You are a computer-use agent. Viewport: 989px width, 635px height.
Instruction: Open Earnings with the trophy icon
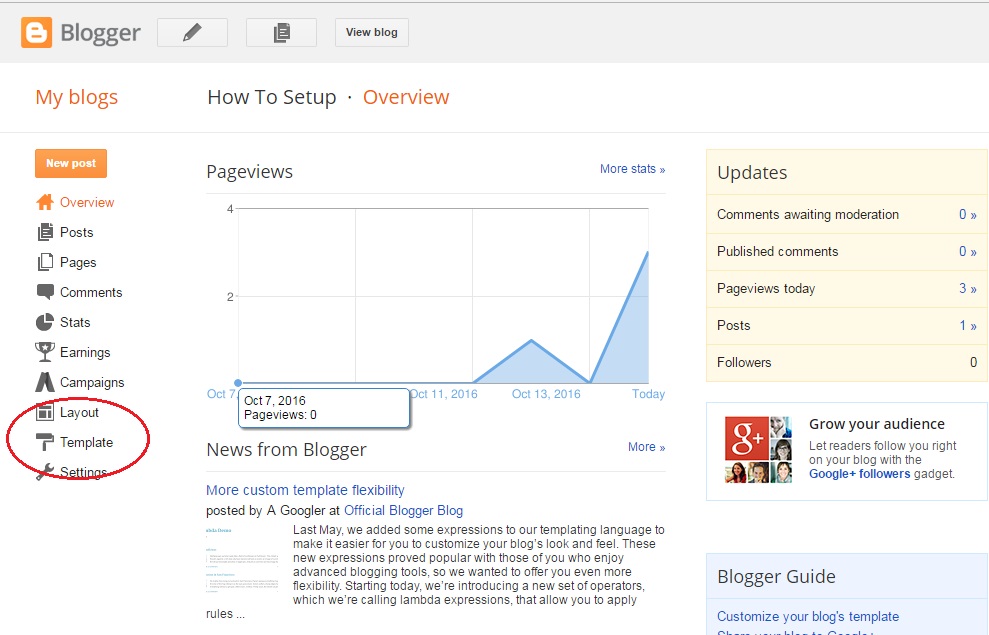point(46,352)
